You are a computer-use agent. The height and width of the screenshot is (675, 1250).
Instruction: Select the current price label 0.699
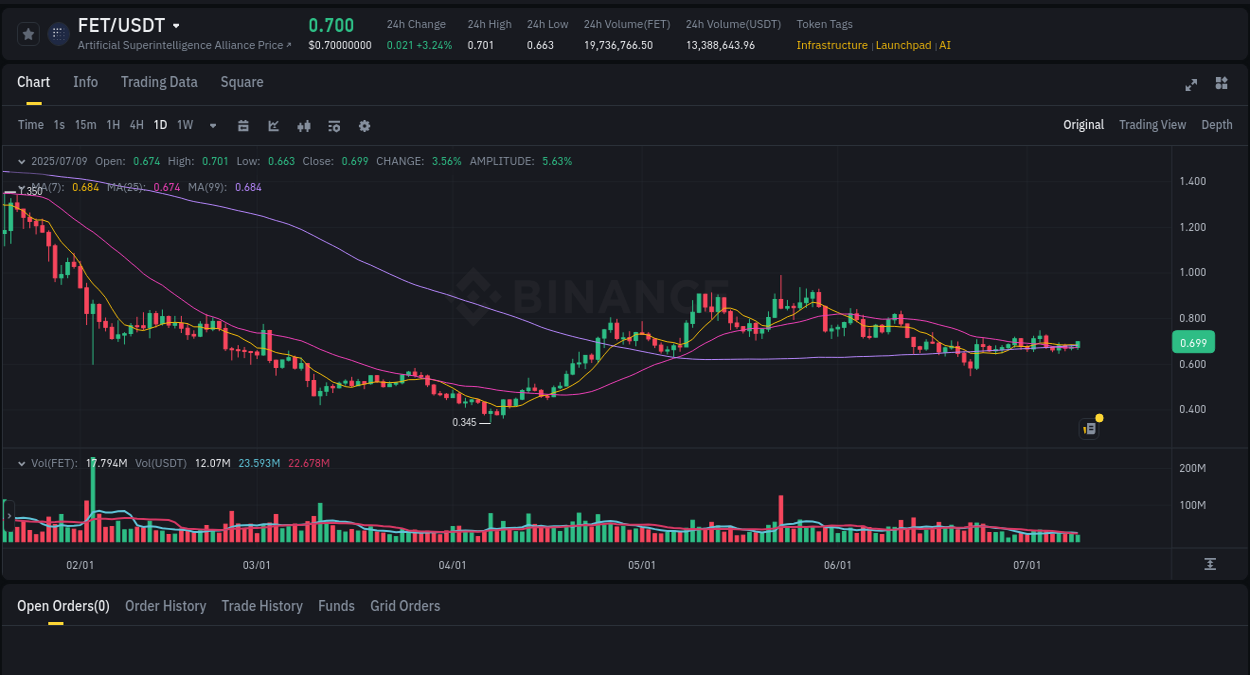(x=1192, y=342)
